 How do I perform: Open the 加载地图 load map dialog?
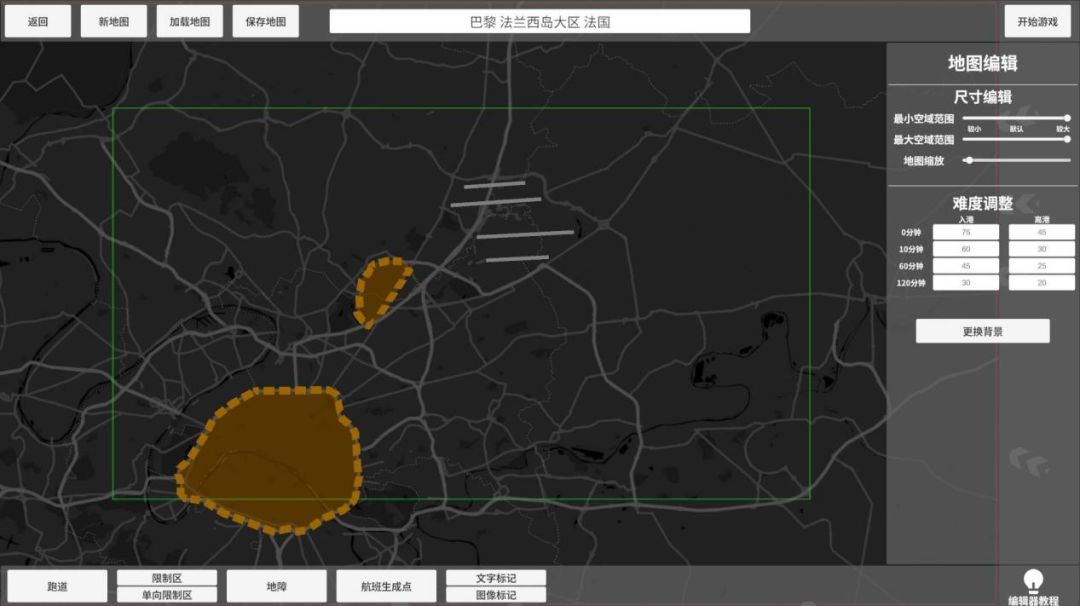click(189, 21)
